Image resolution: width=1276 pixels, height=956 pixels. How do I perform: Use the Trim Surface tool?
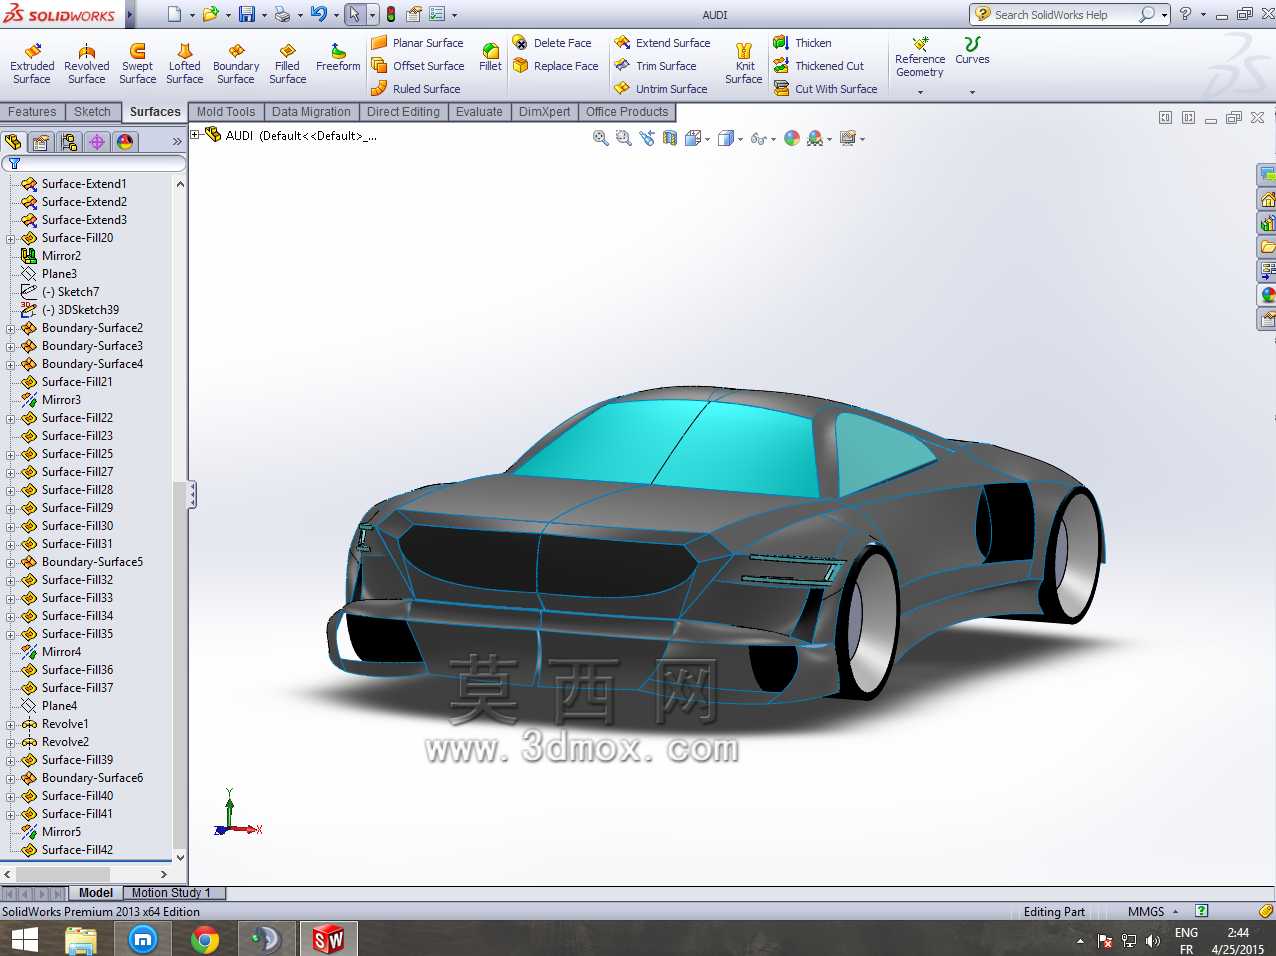point(655,66)
